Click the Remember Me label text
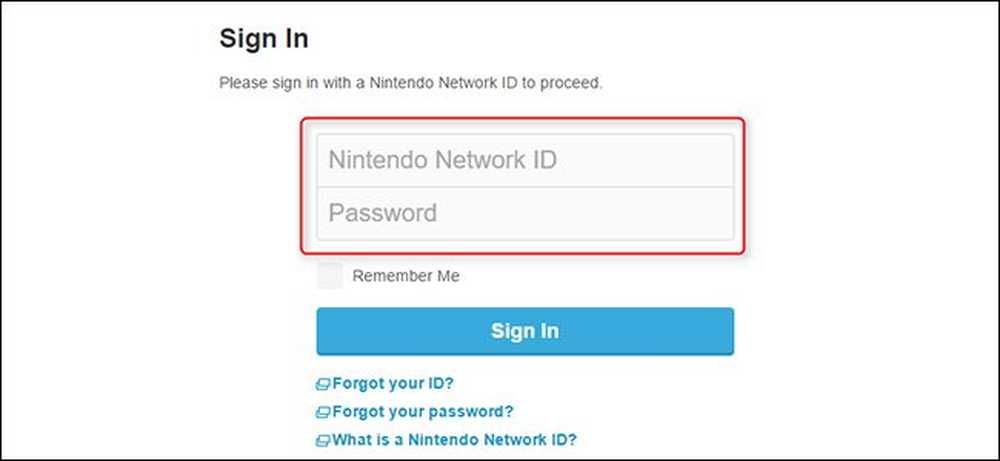This screenshot has height=461, width=1000. pos(406,276)
